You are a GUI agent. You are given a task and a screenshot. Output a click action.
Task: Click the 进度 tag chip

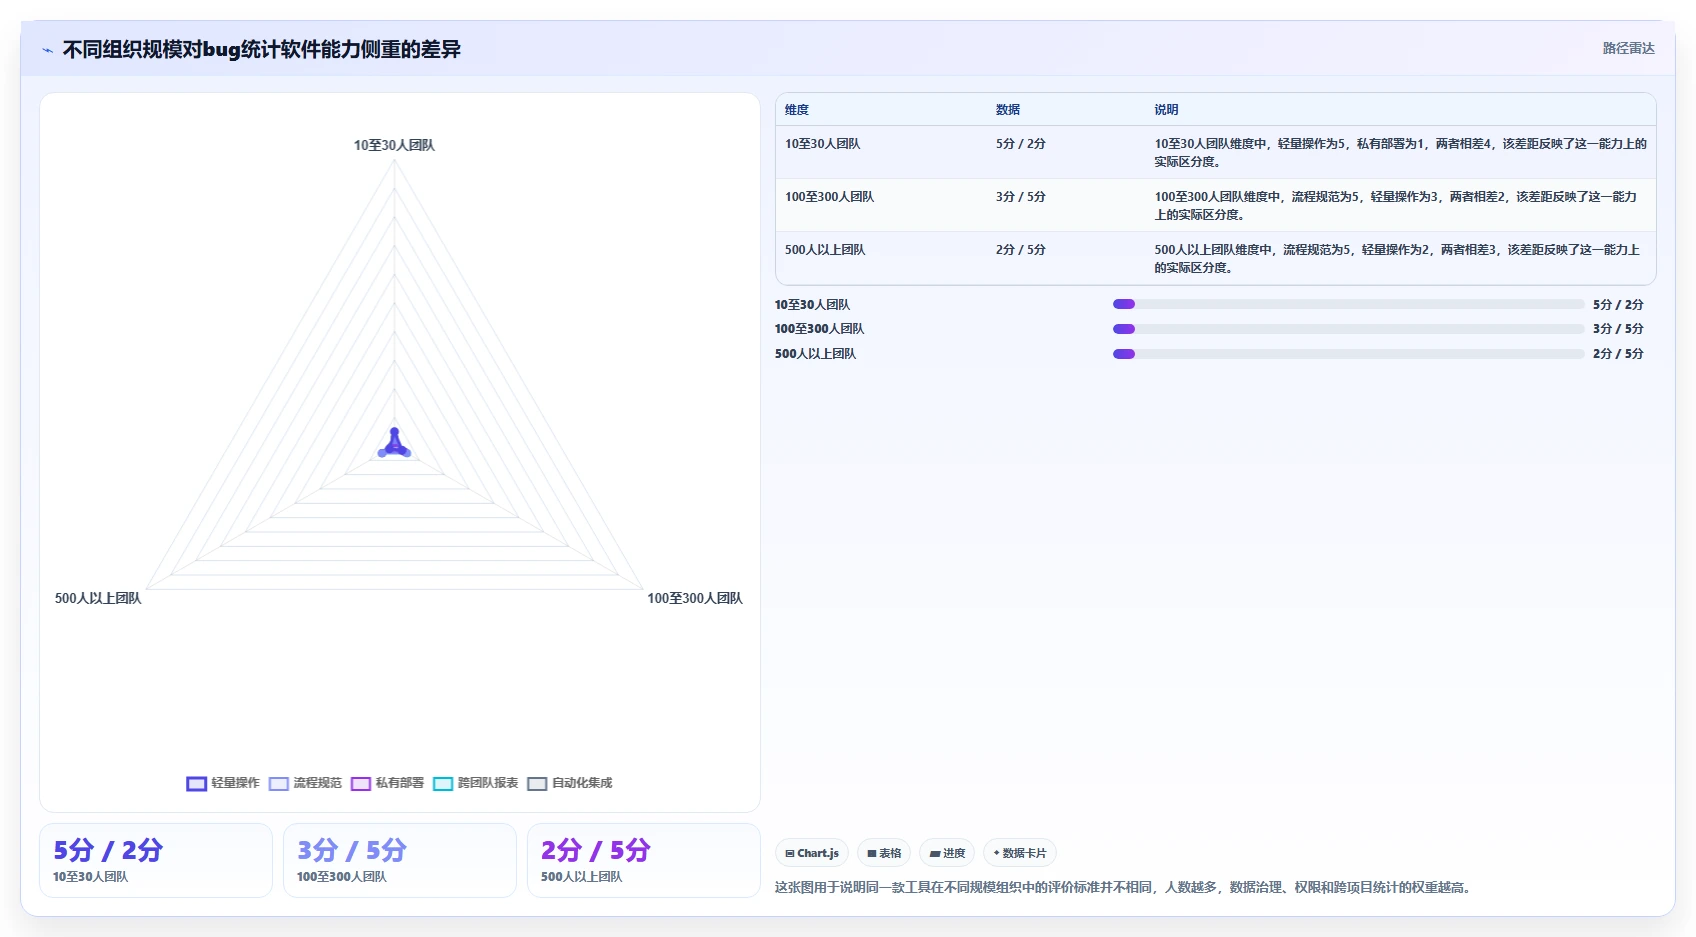click(947, 853)
